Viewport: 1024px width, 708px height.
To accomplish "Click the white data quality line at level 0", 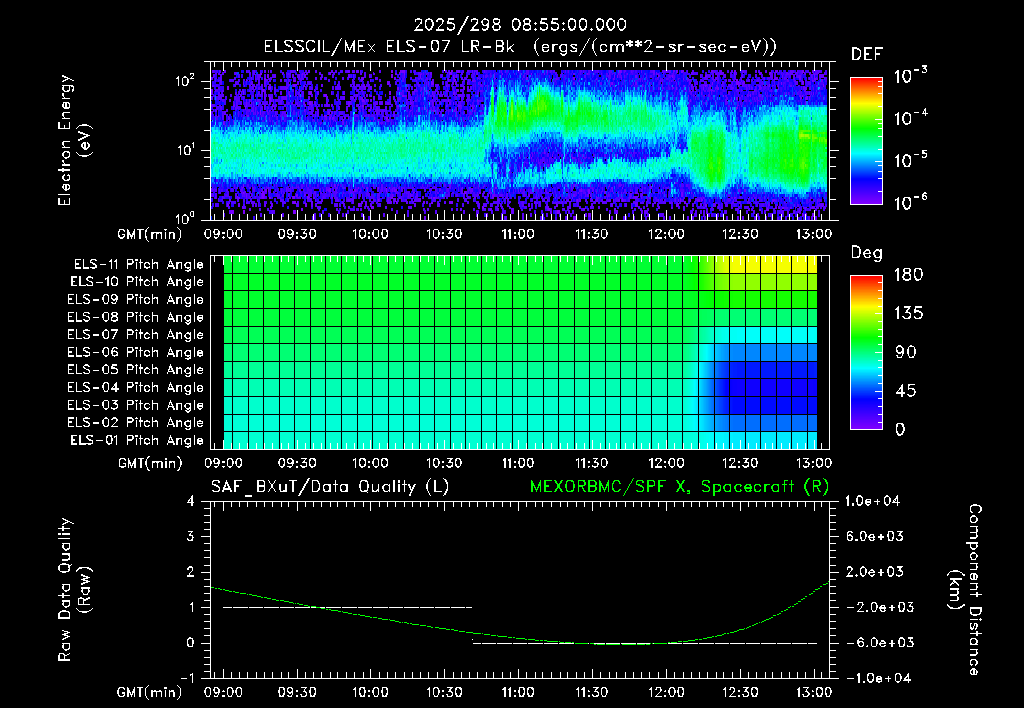I will pos(645,643).
